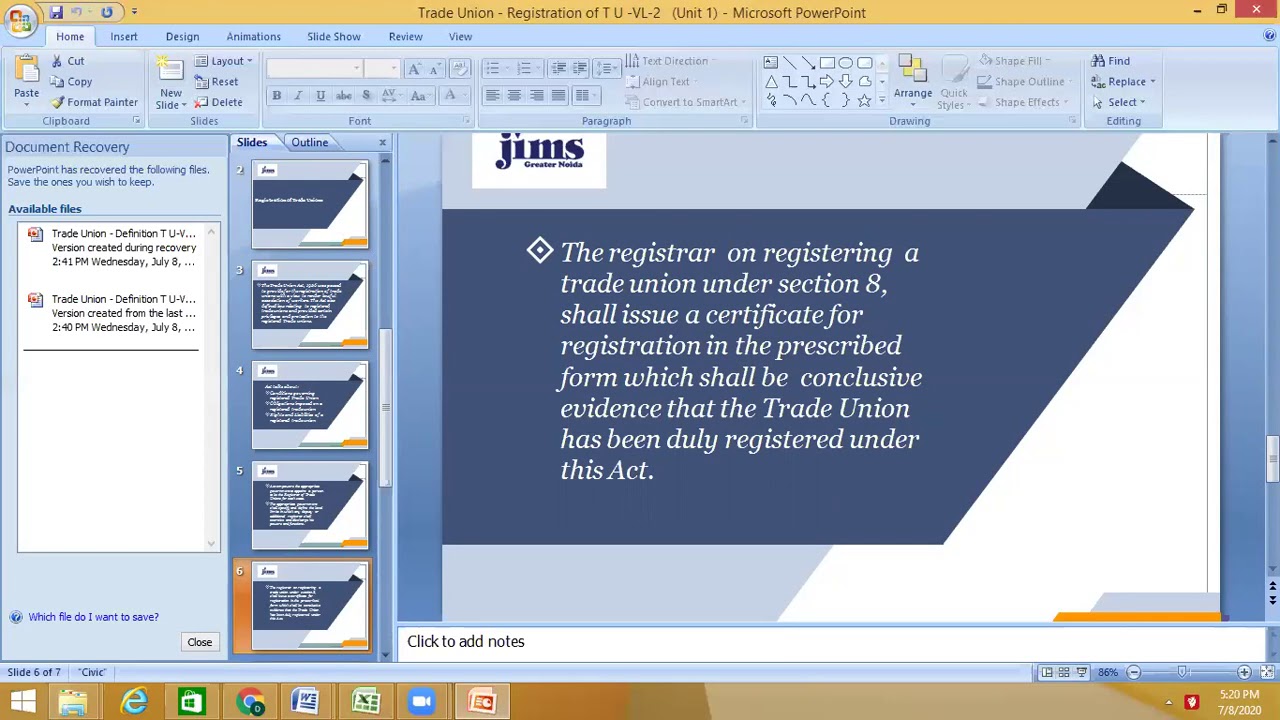This screenshot has width=1280, height=720.
Task: Open the Arrange menu
Action: [x=913, y=80]
